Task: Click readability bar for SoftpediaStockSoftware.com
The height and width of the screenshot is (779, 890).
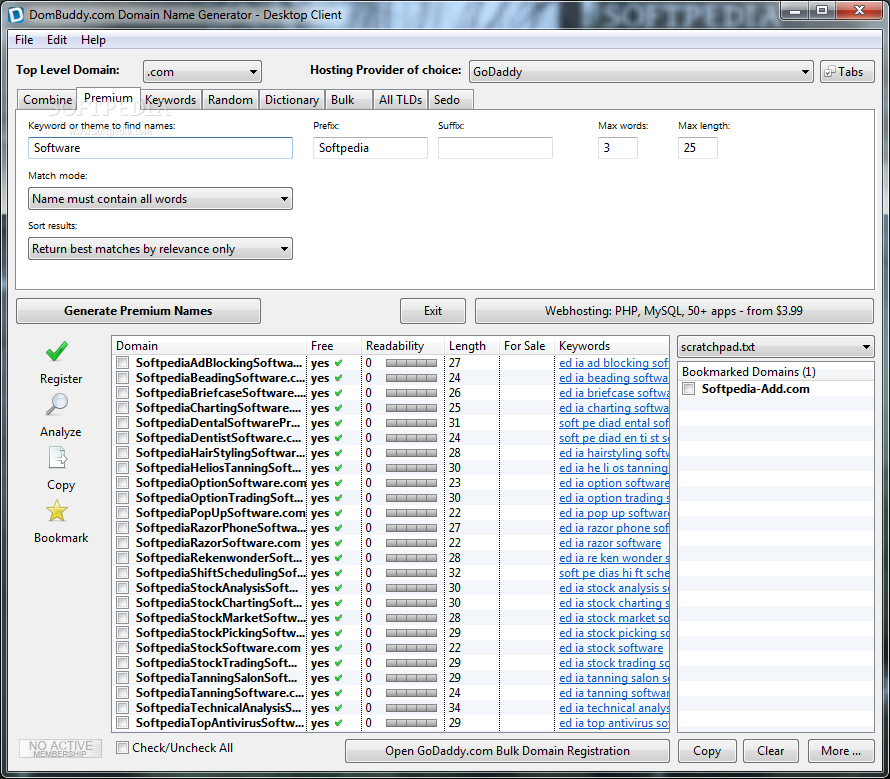Action: (x=411, y=648)
